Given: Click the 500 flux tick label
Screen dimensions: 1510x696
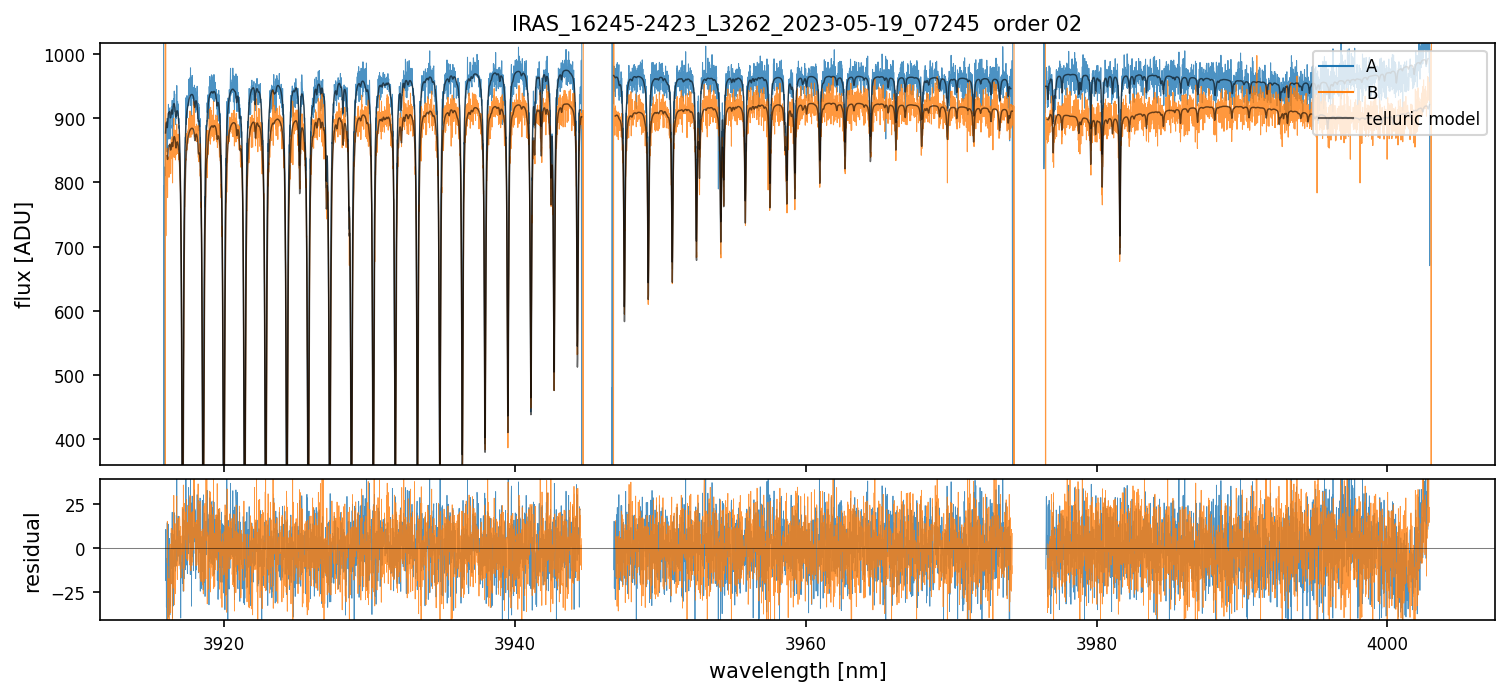Looking at the screenshot, I should point(75,376).
